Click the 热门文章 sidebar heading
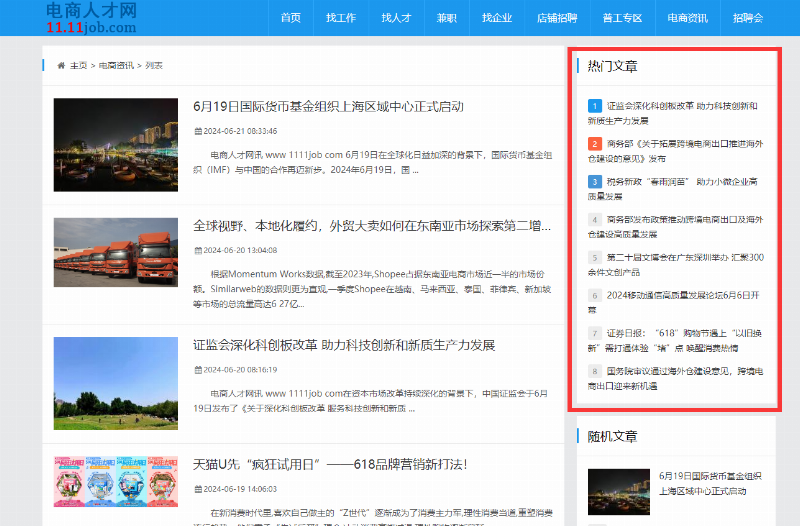The image size is (800, 526). point(612,66)
